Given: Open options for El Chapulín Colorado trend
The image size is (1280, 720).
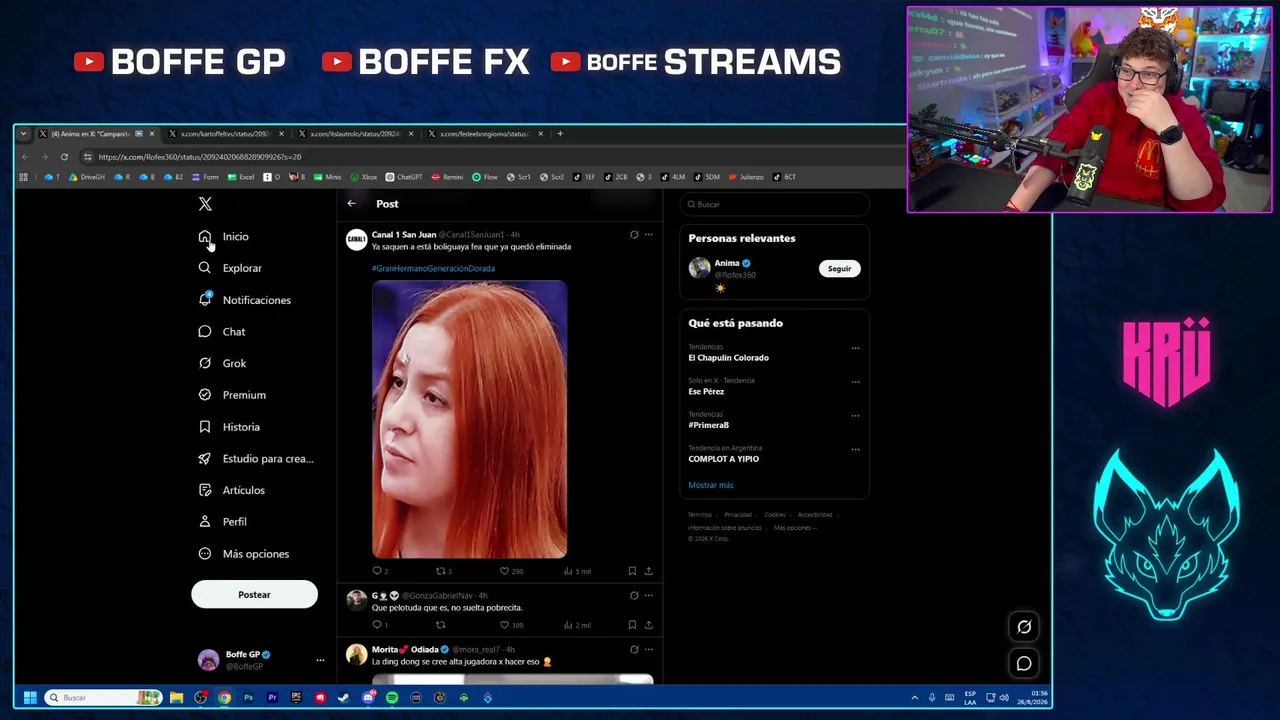Looking at the screenshot, I should point(855,348).
